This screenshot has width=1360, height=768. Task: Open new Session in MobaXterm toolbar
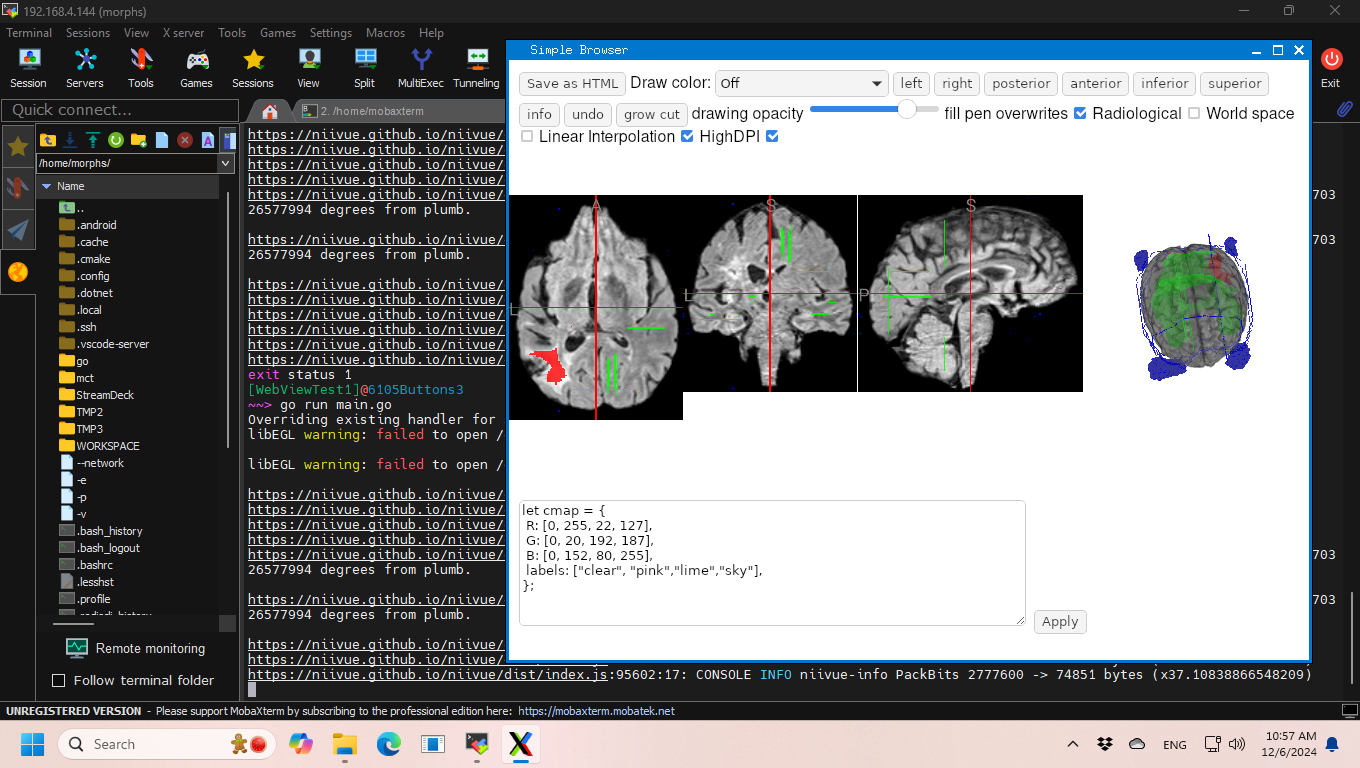pos(28,68)
